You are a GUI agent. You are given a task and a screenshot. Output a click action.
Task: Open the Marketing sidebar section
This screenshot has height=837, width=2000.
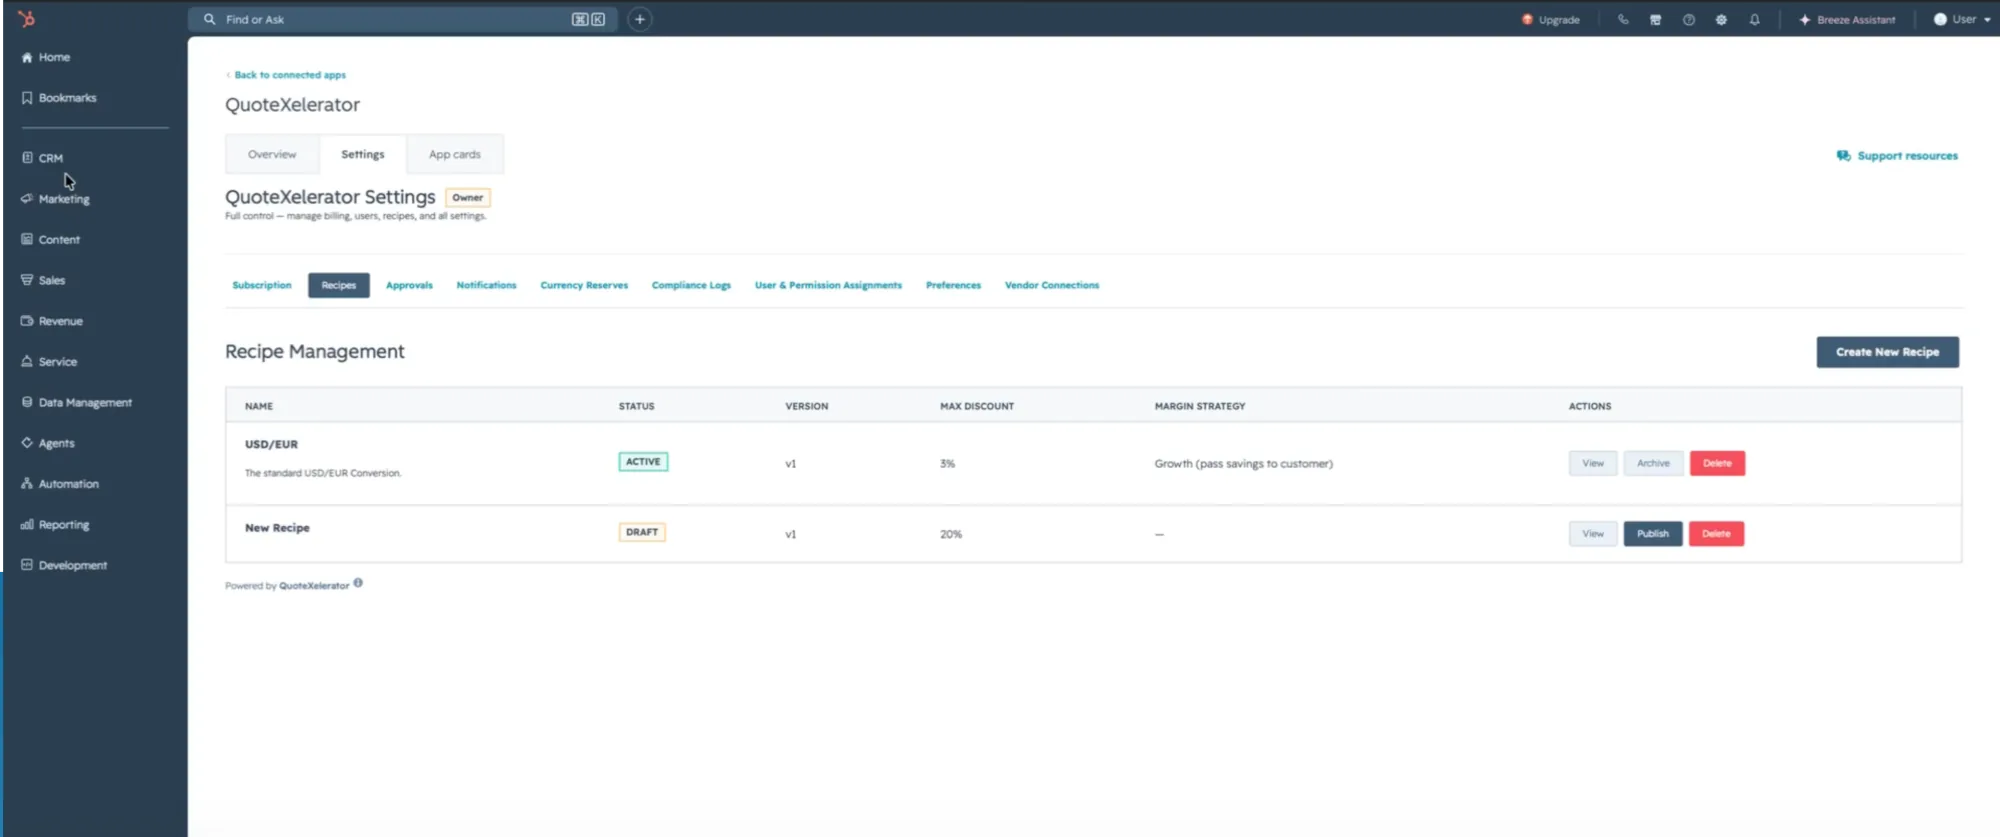click(55, 199)
